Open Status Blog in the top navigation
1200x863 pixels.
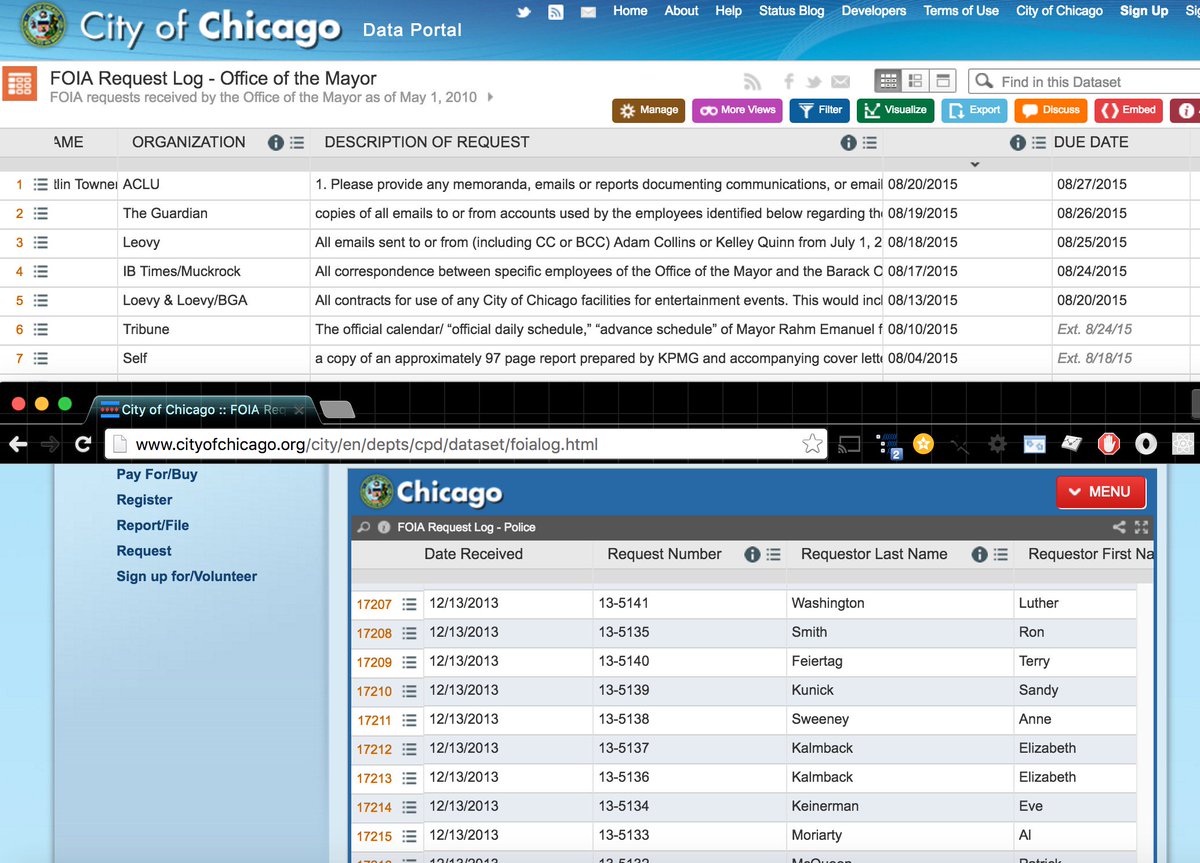click(x=792, y=11)
